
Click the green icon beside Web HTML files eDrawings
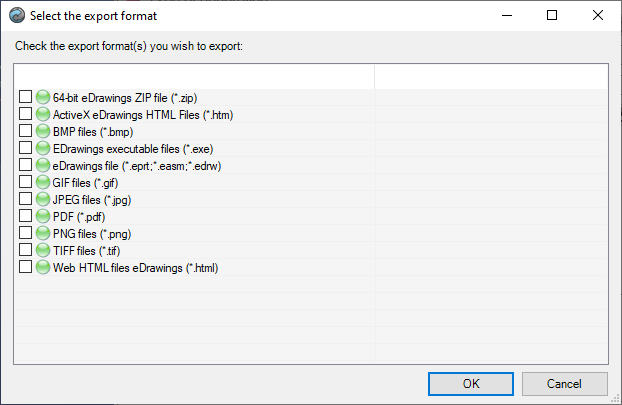coord(43,267)
